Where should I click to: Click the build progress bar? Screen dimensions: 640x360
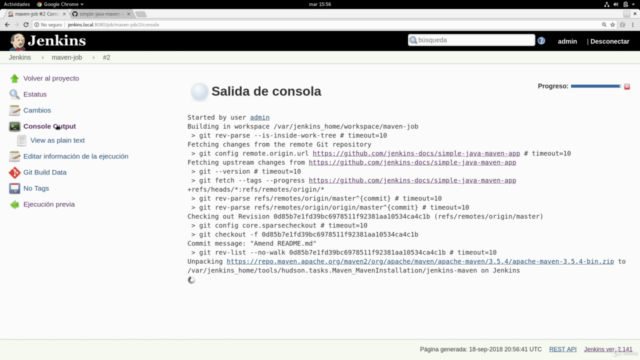click(596, 86)
